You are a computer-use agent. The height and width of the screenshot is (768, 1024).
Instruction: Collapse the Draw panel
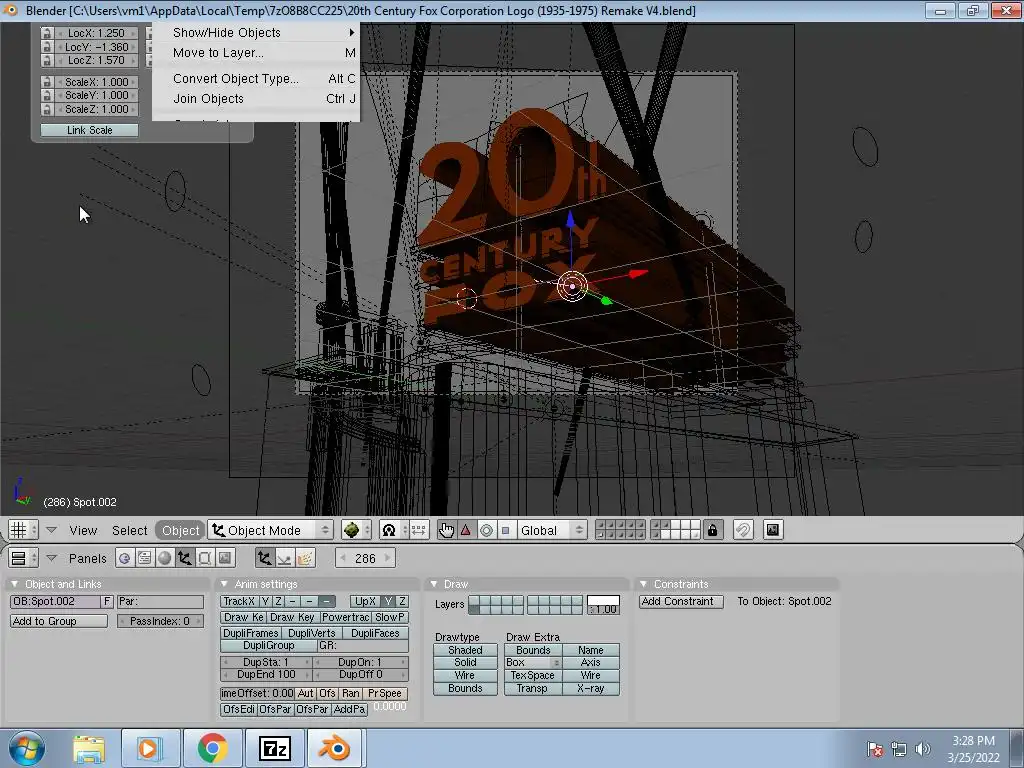pos(434,584)
